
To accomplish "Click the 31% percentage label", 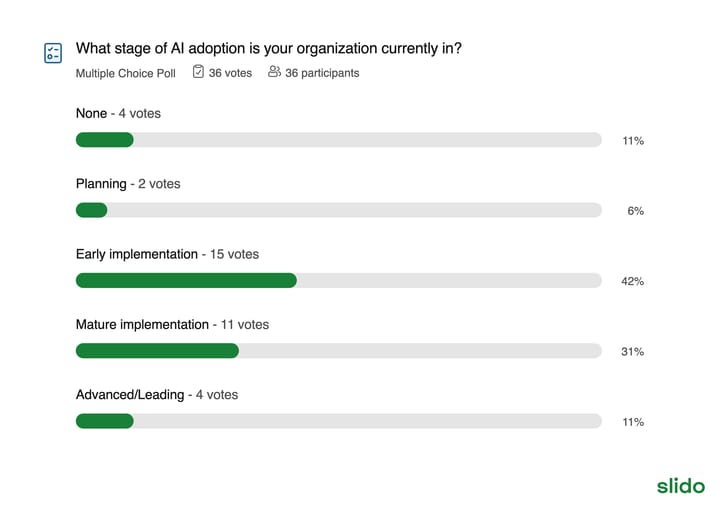I will tap(632, 352).
